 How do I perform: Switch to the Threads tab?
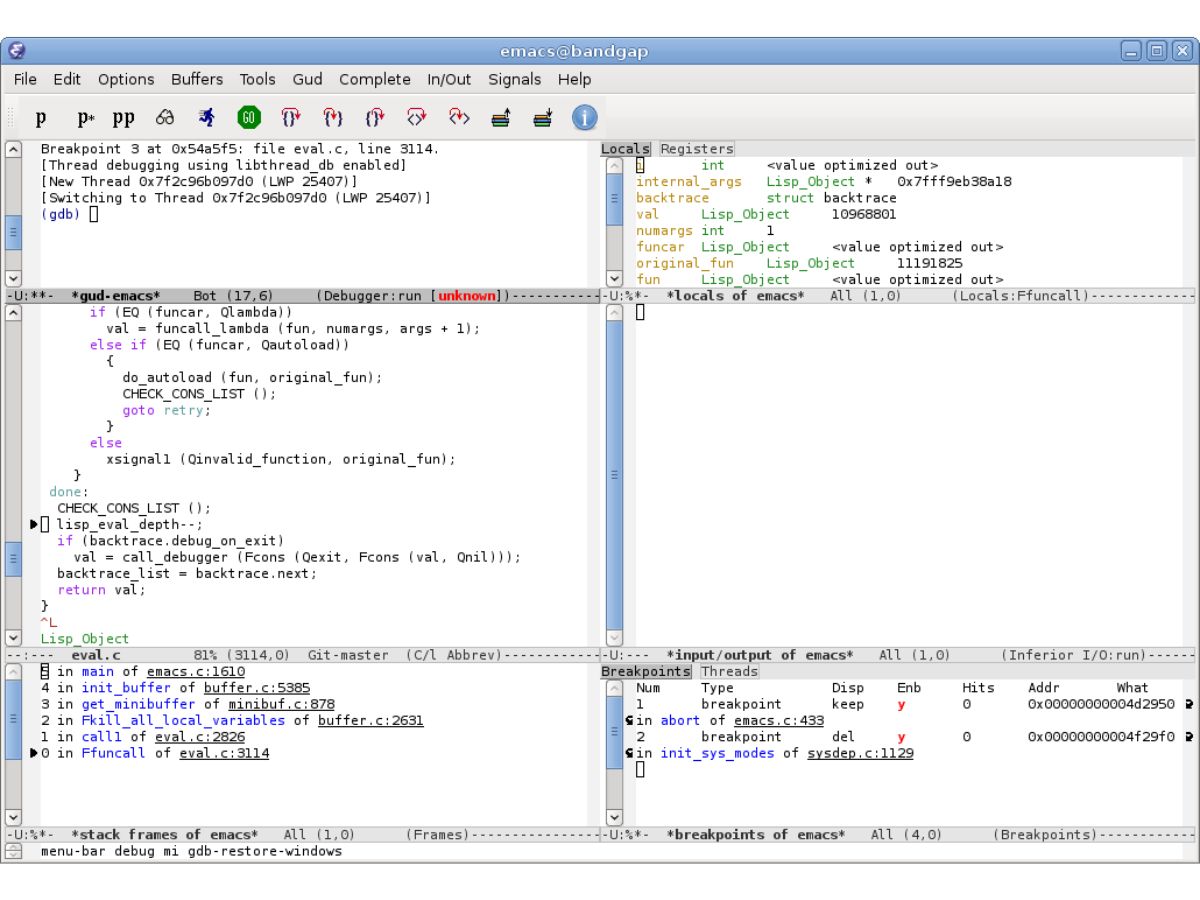(729, 671)
